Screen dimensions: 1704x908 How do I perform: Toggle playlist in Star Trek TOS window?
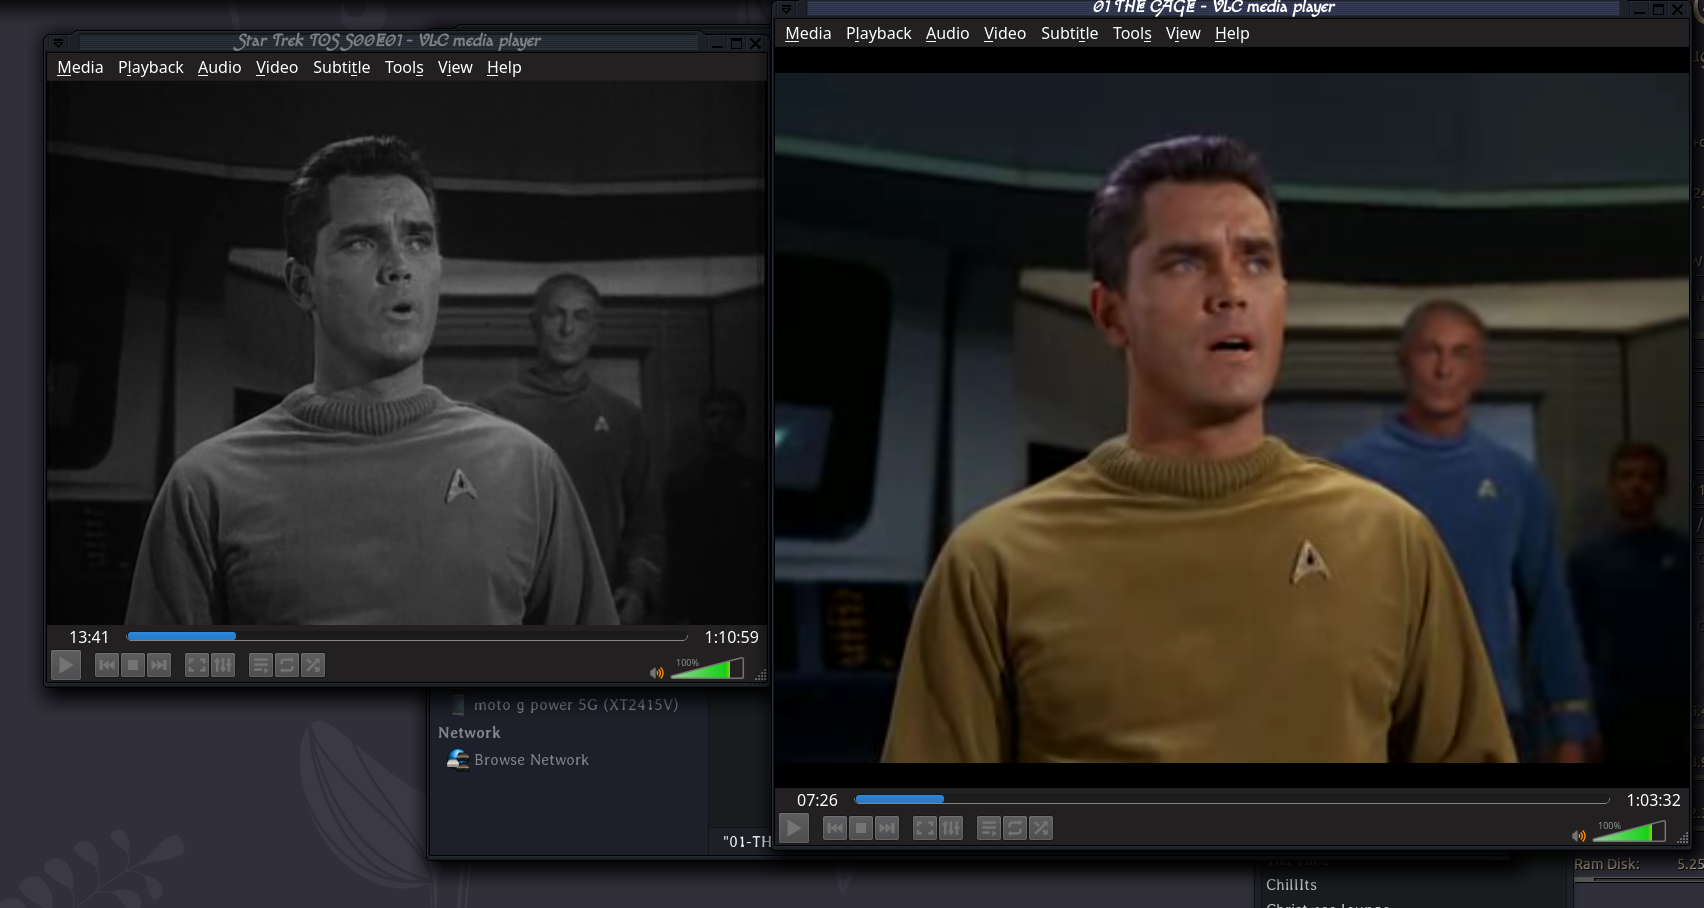pyautogui.click(x=261, y=665)
